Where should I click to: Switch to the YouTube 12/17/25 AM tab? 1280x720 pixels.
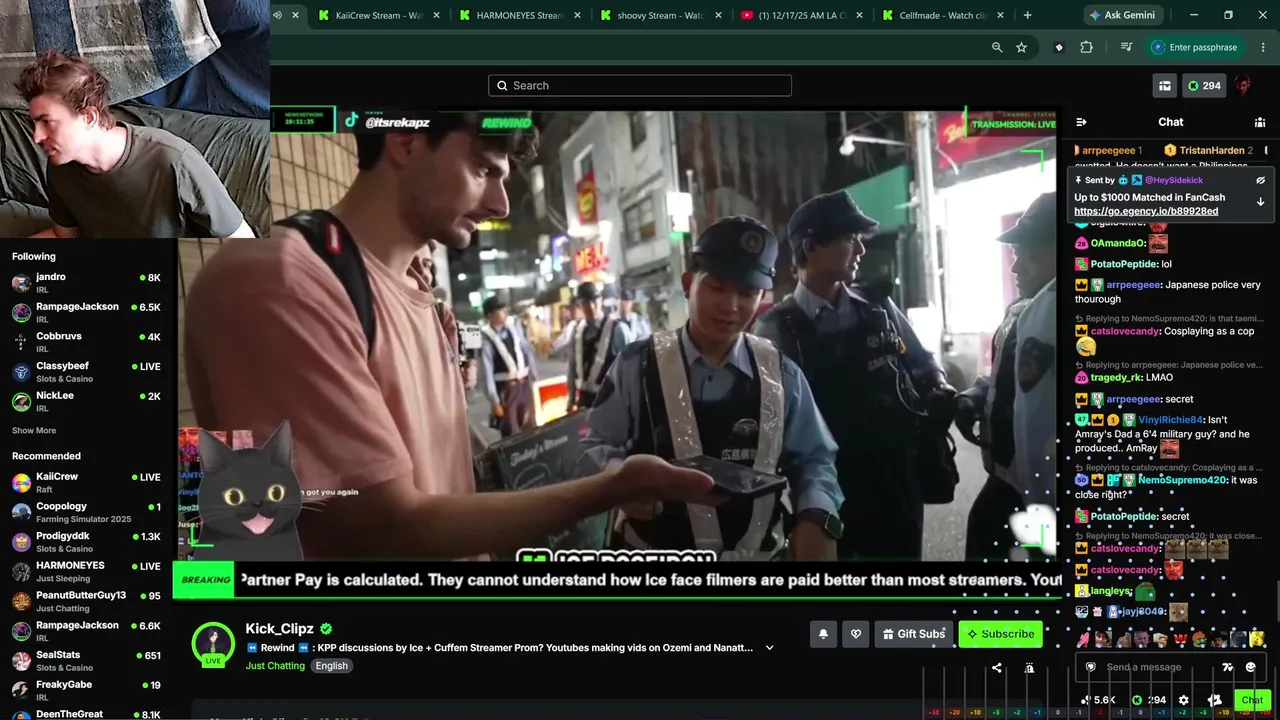tap(802, 15)
